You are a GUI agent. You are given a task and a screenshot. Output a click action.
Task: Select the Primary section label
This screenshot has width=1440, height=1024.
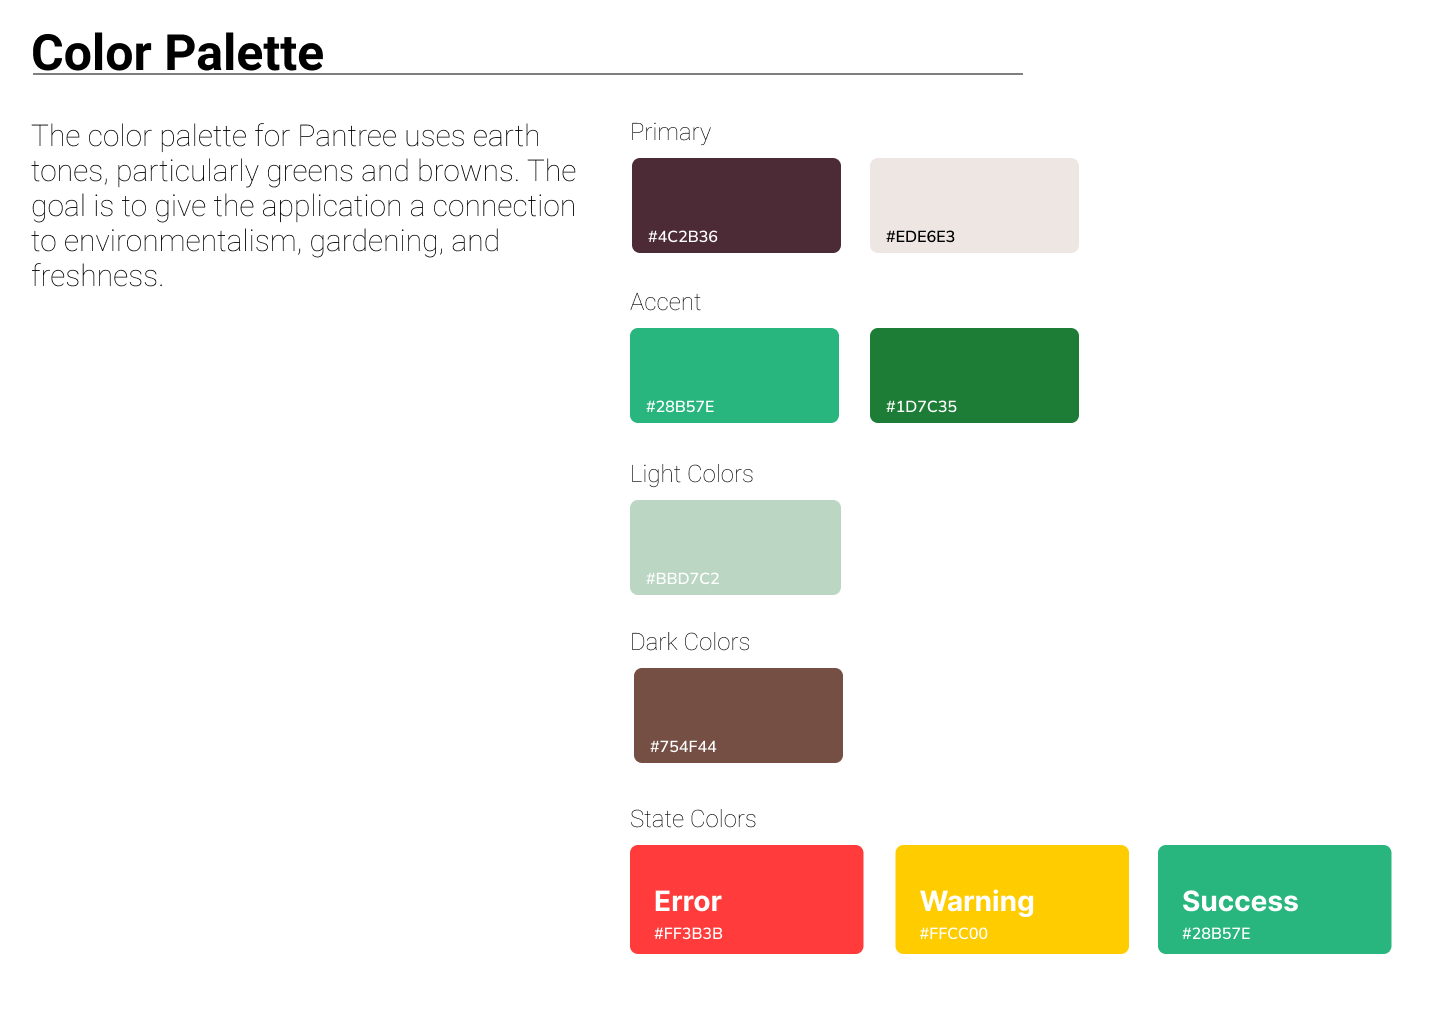click(670, 132)
